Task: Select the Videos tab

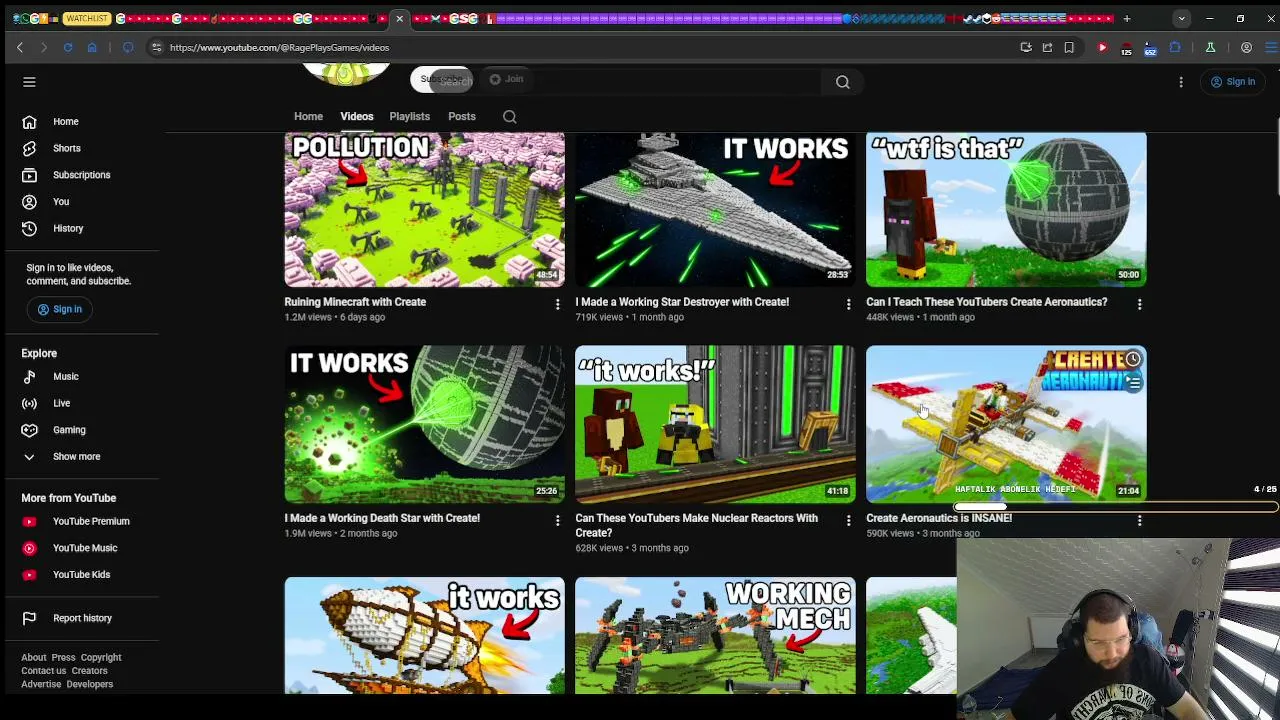Action: point(356,116)
